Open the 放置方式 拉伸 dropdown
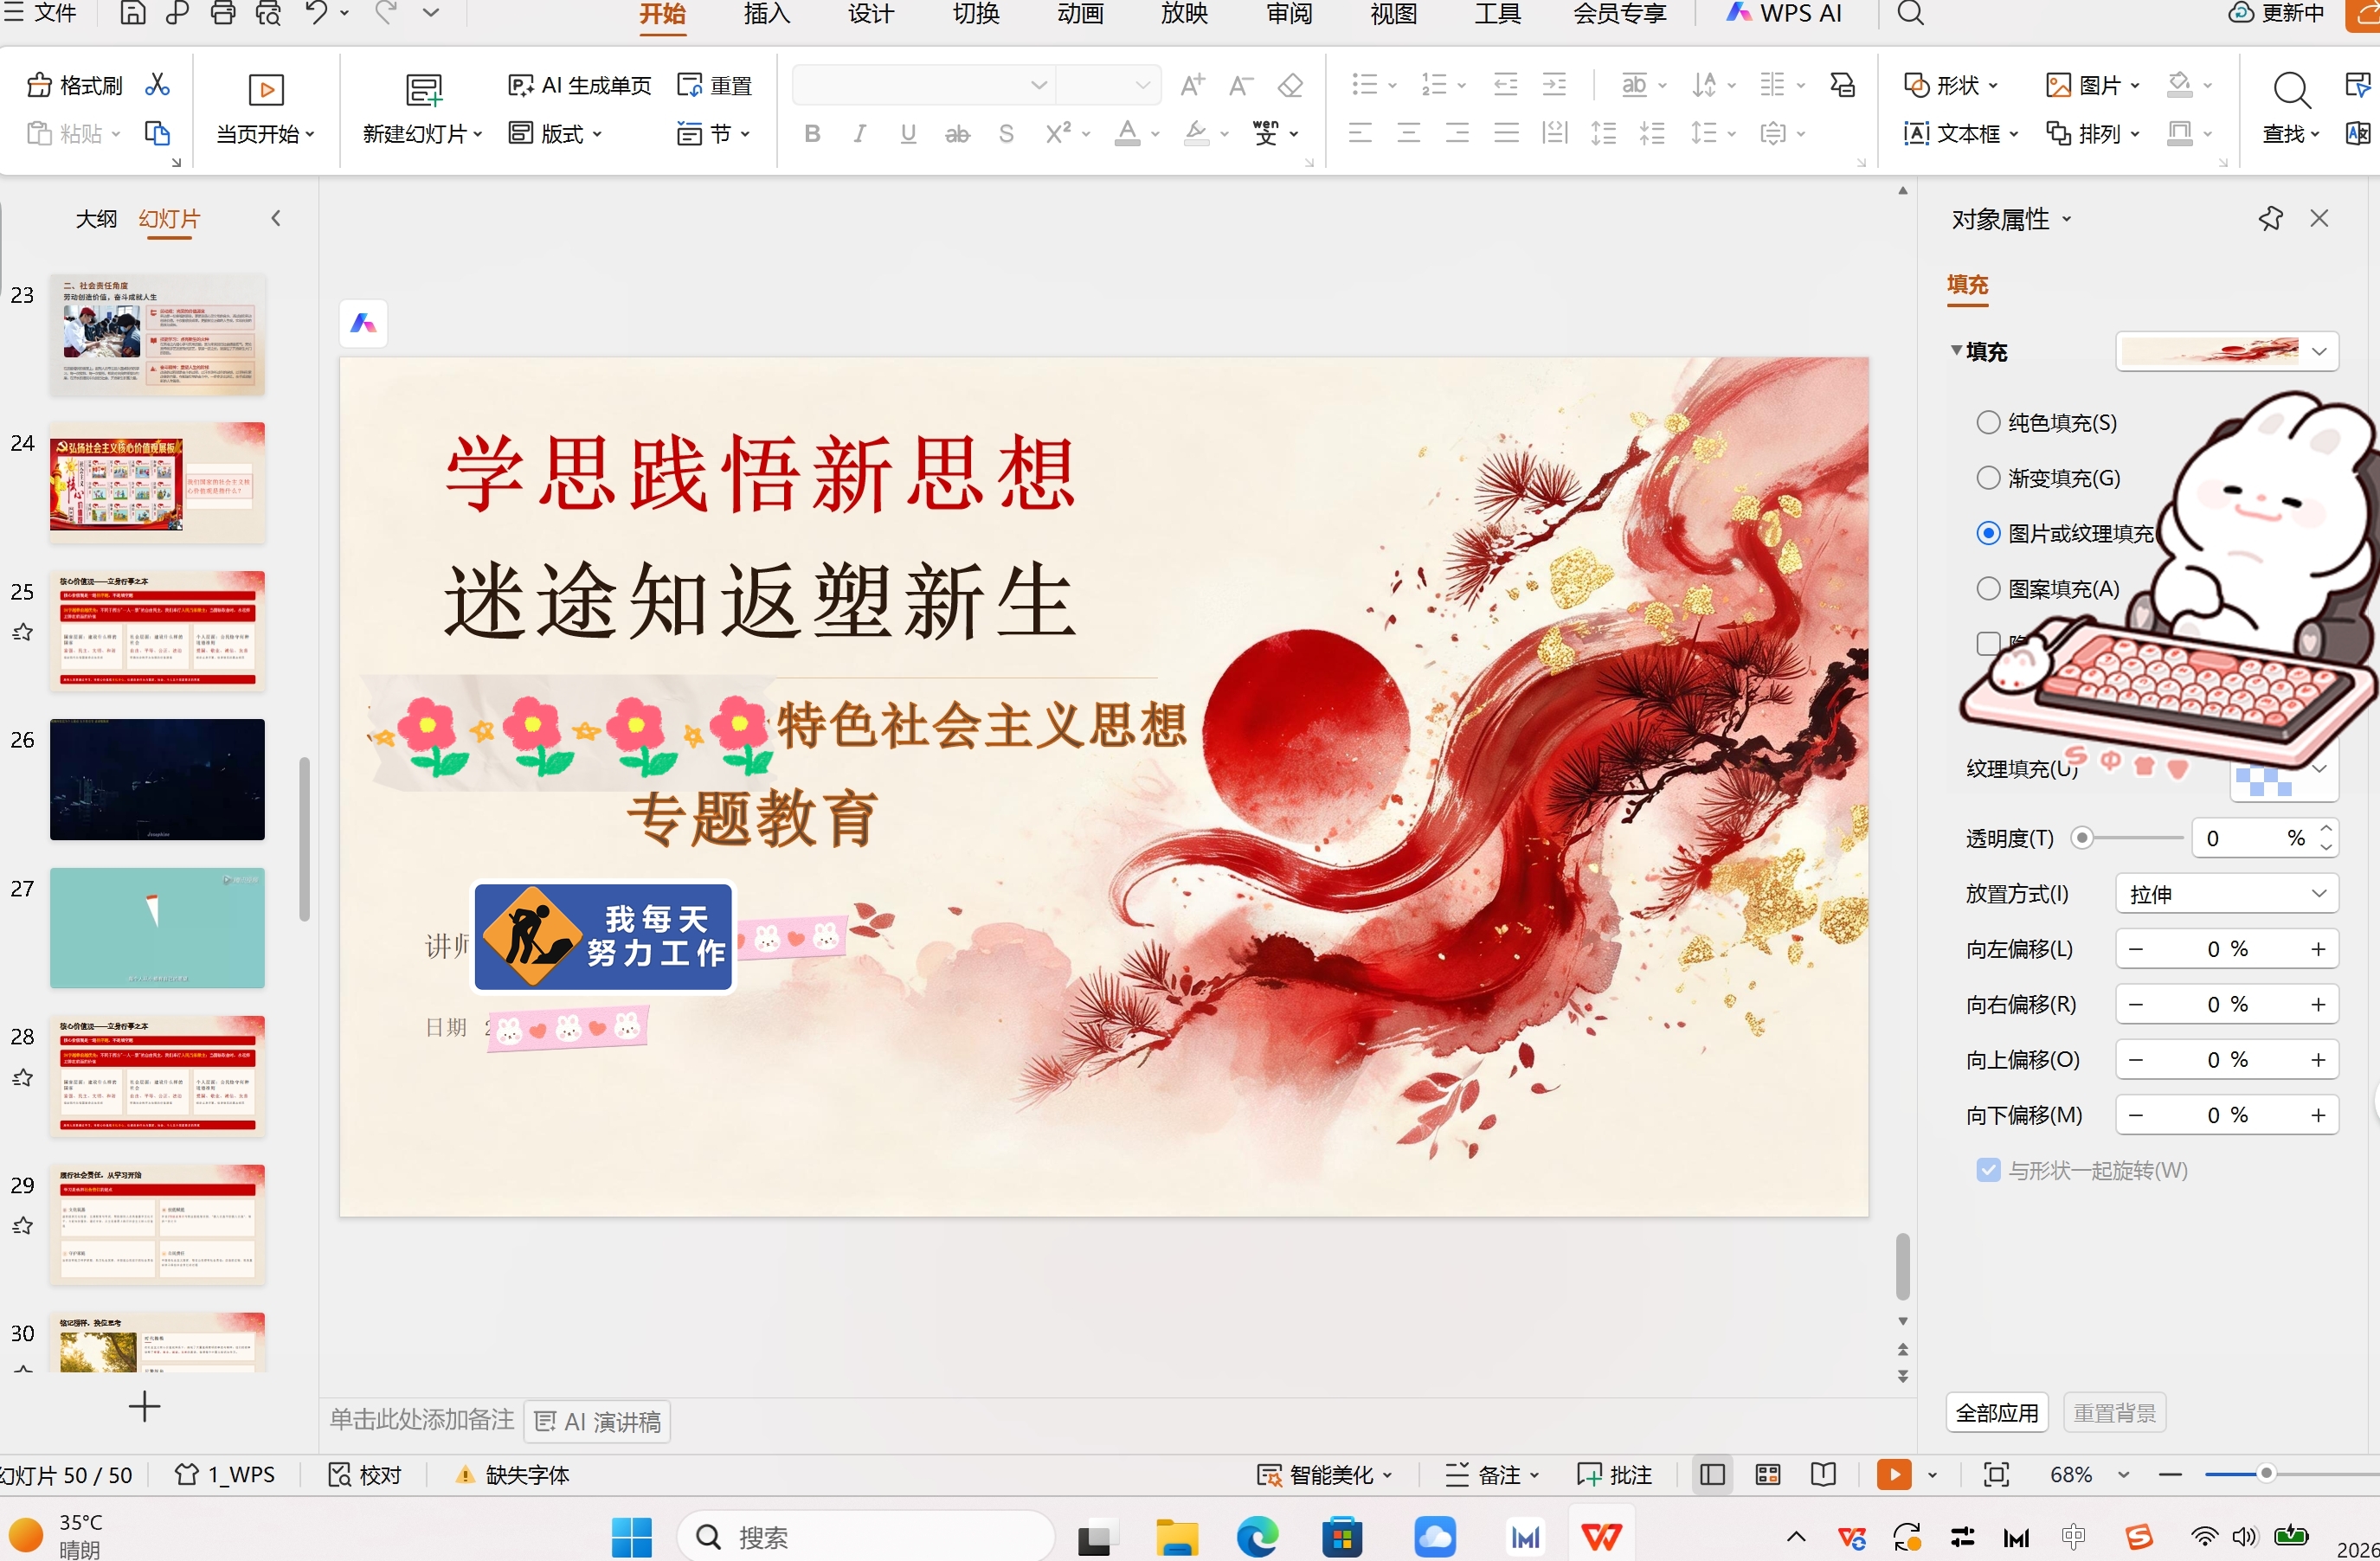The height and width of the screenshot is (1561, 2380). click(x=2227, y=893)
